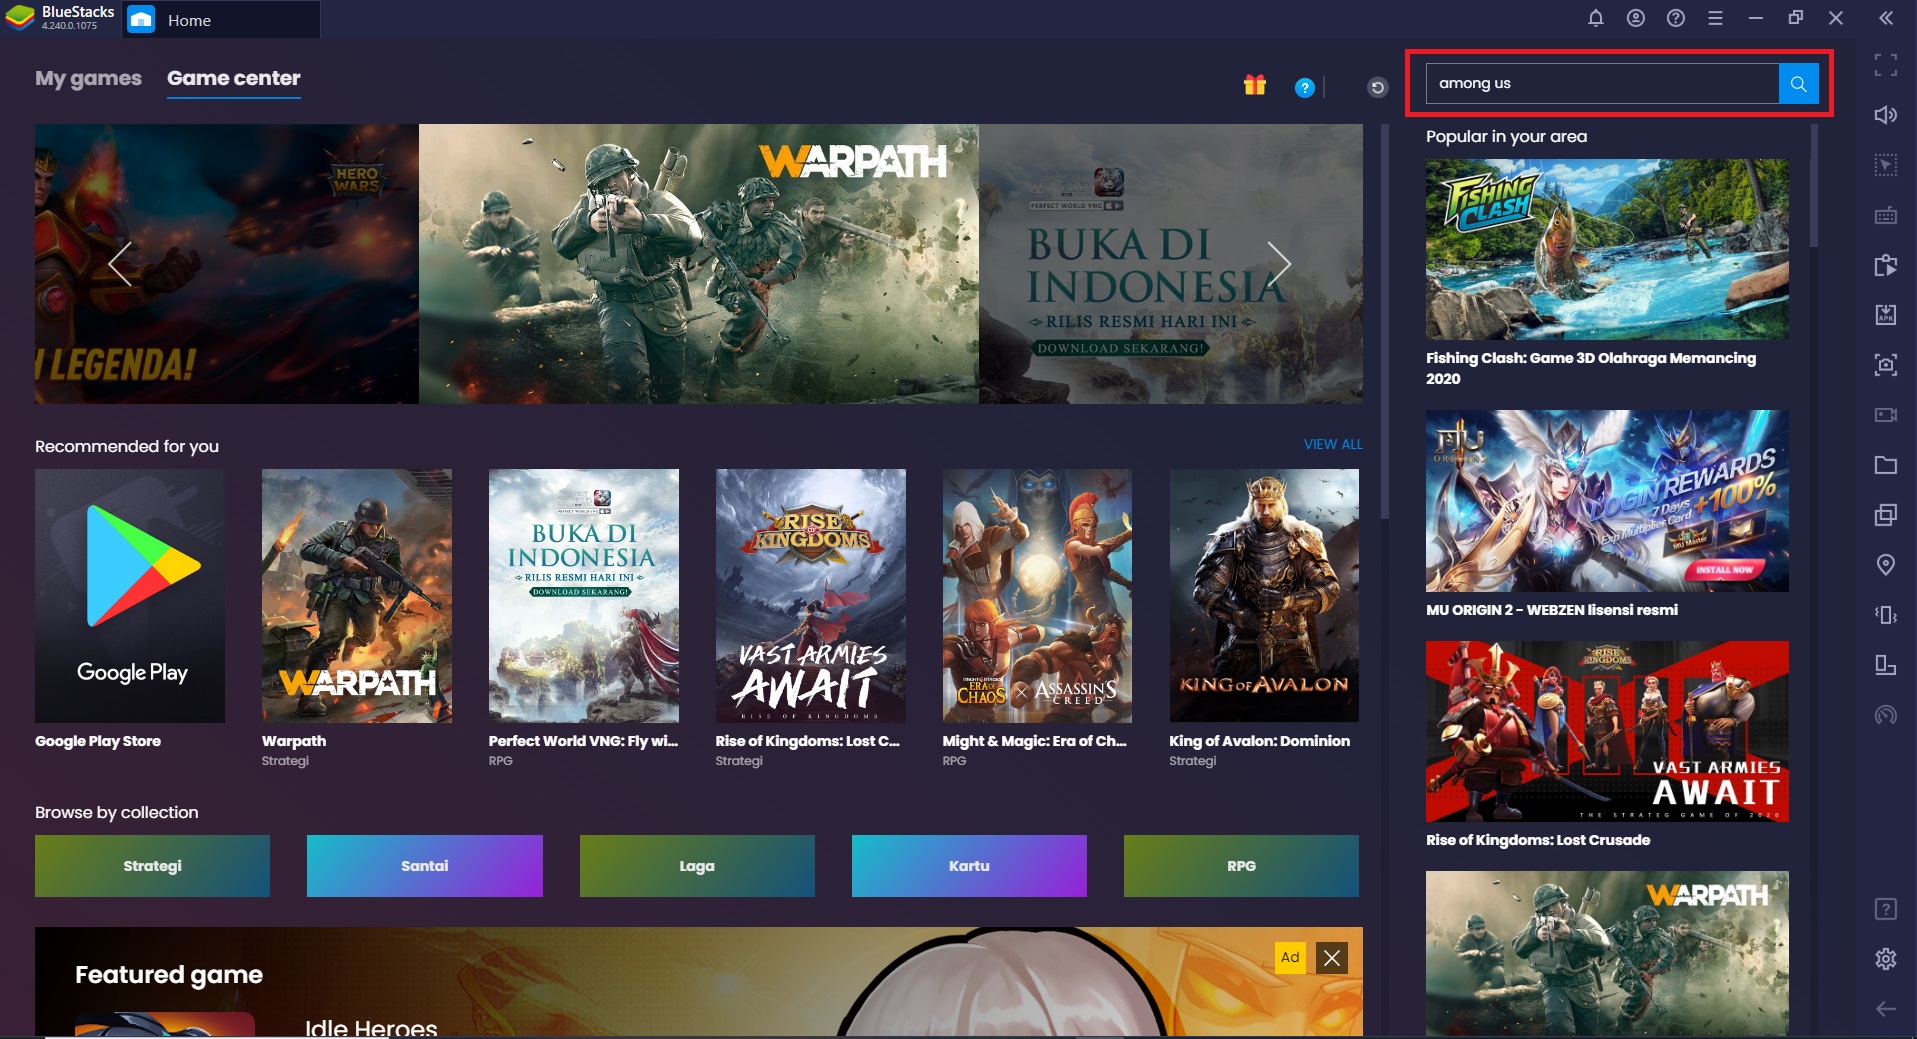Take a screenshot with camera icon

tap(1886, 365)
